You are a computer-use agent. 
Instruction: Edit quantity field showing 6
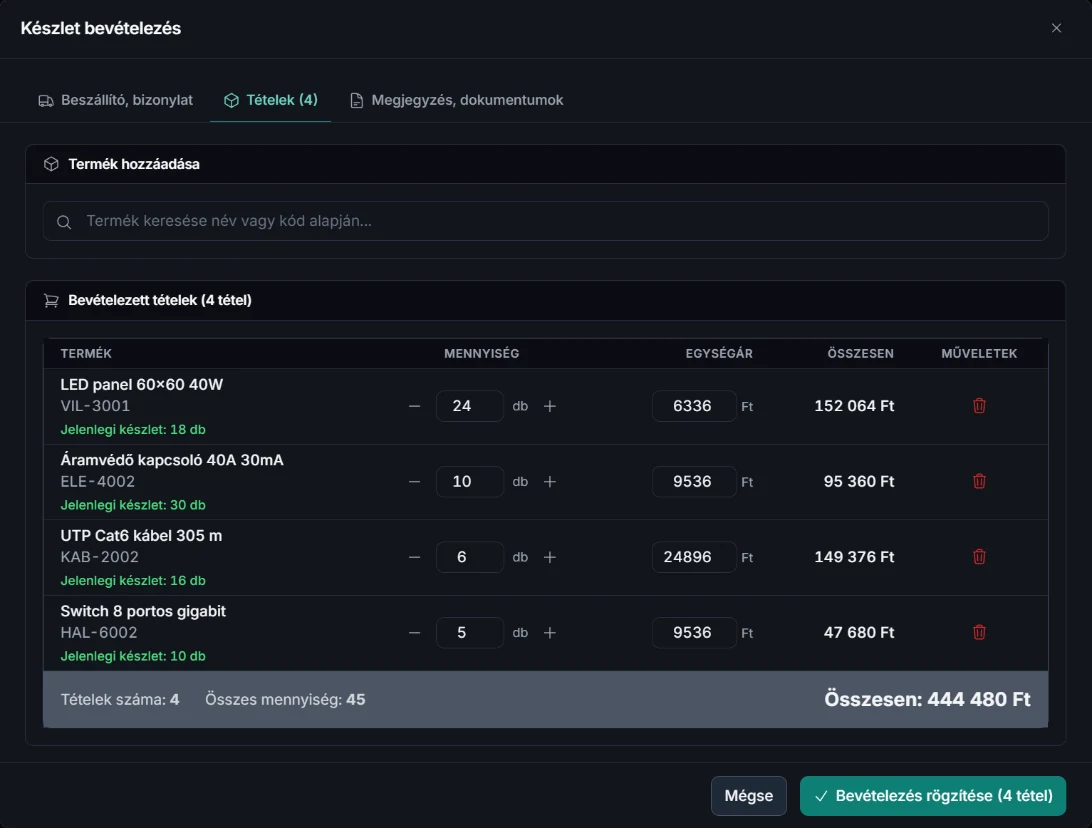pyautogui.click(x=469, y=557)
